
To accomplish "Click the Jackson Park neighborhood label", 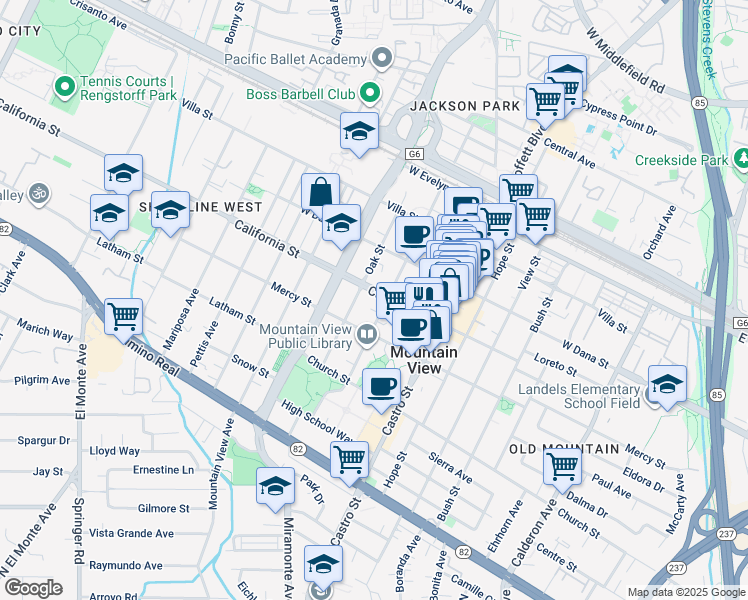I will [465, 106].
